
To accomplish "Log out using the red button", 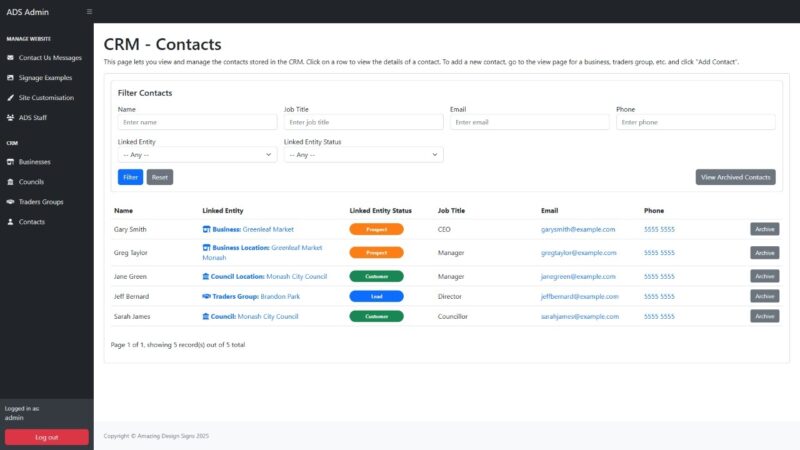I will (x=46, y=437).
